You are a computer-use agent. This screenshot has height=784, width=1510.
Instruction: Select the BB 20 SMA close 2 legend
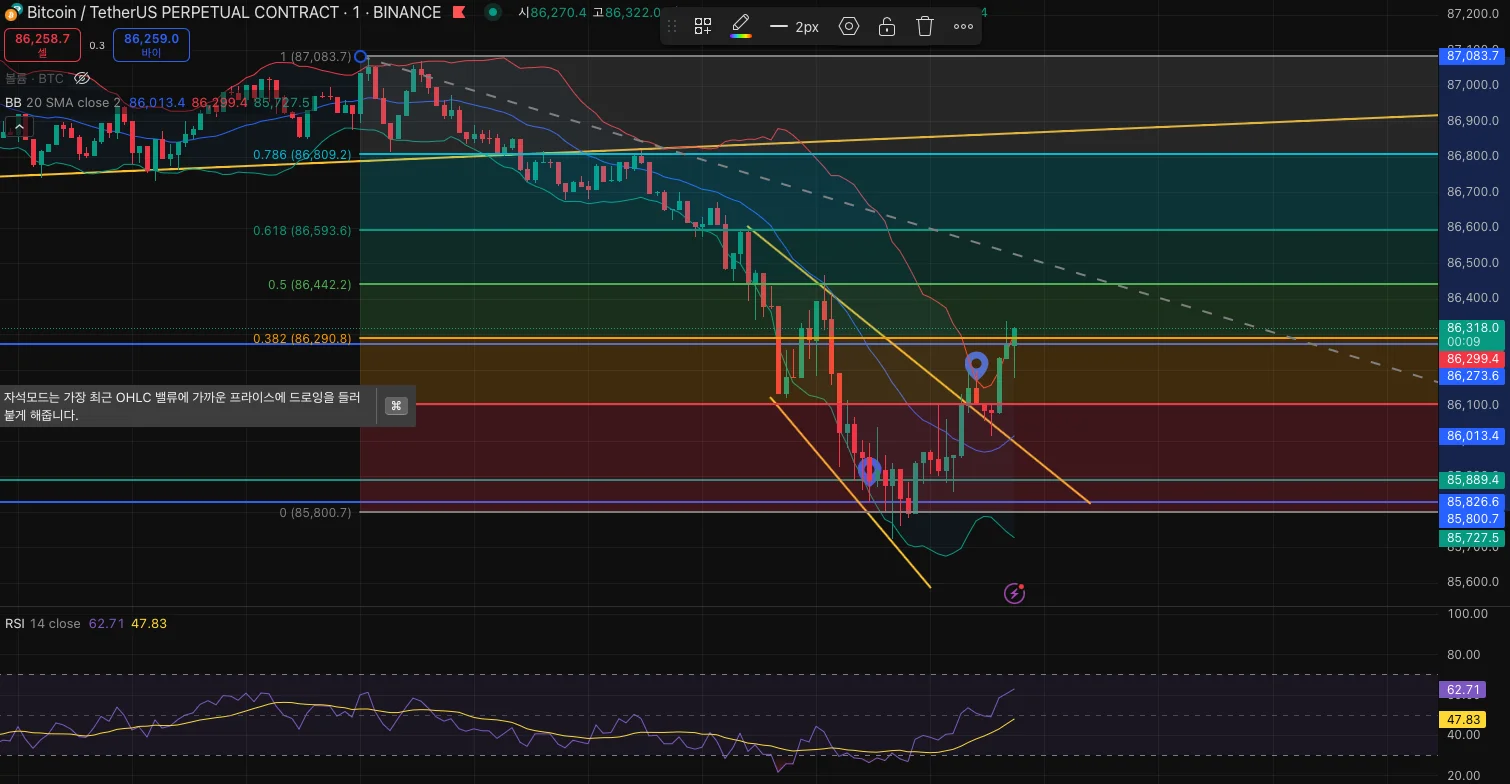[63, 102]
